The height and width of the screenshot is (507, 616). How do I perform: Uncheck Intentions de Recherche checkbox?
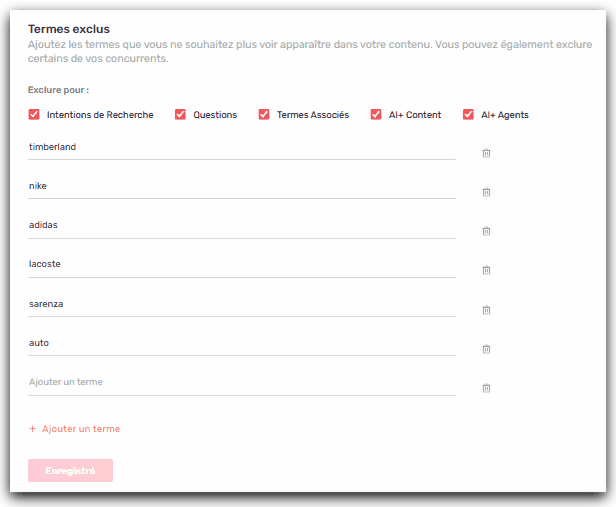pyautogui.click(x=35, y=115)
